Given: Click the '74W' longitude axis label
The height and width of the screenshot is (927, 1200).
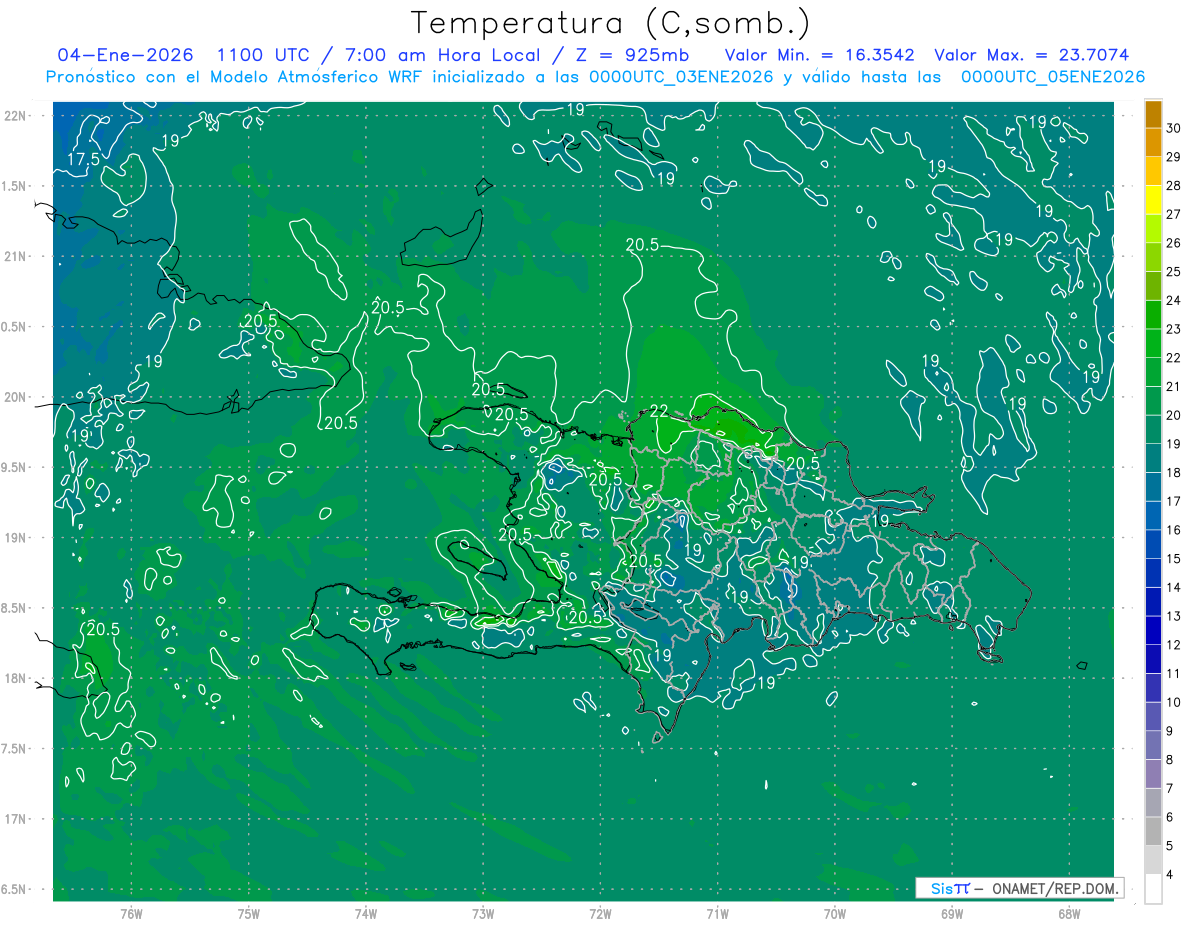Looking at the screenshot, I should (366, 913).
